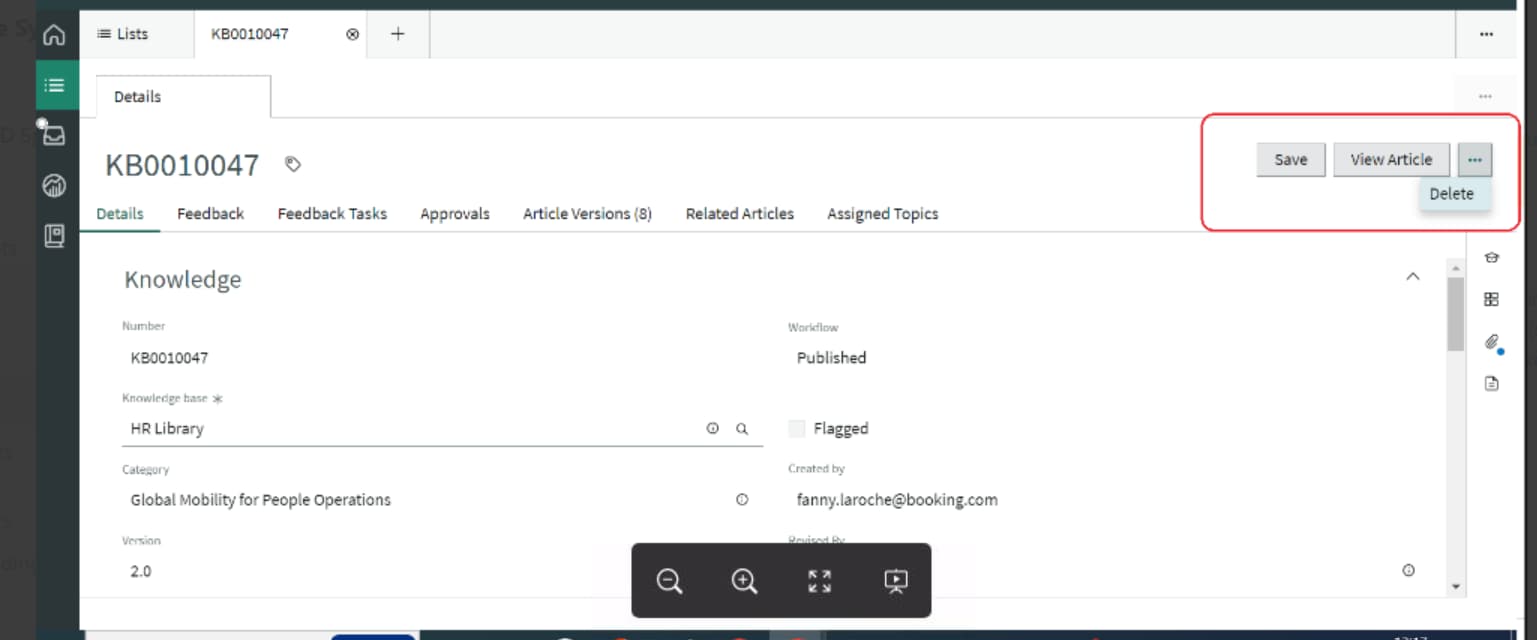Screen dimensions: 1537x640
Task: Open the graduation cap icon on right panel
Action: tap(1491, 257)
